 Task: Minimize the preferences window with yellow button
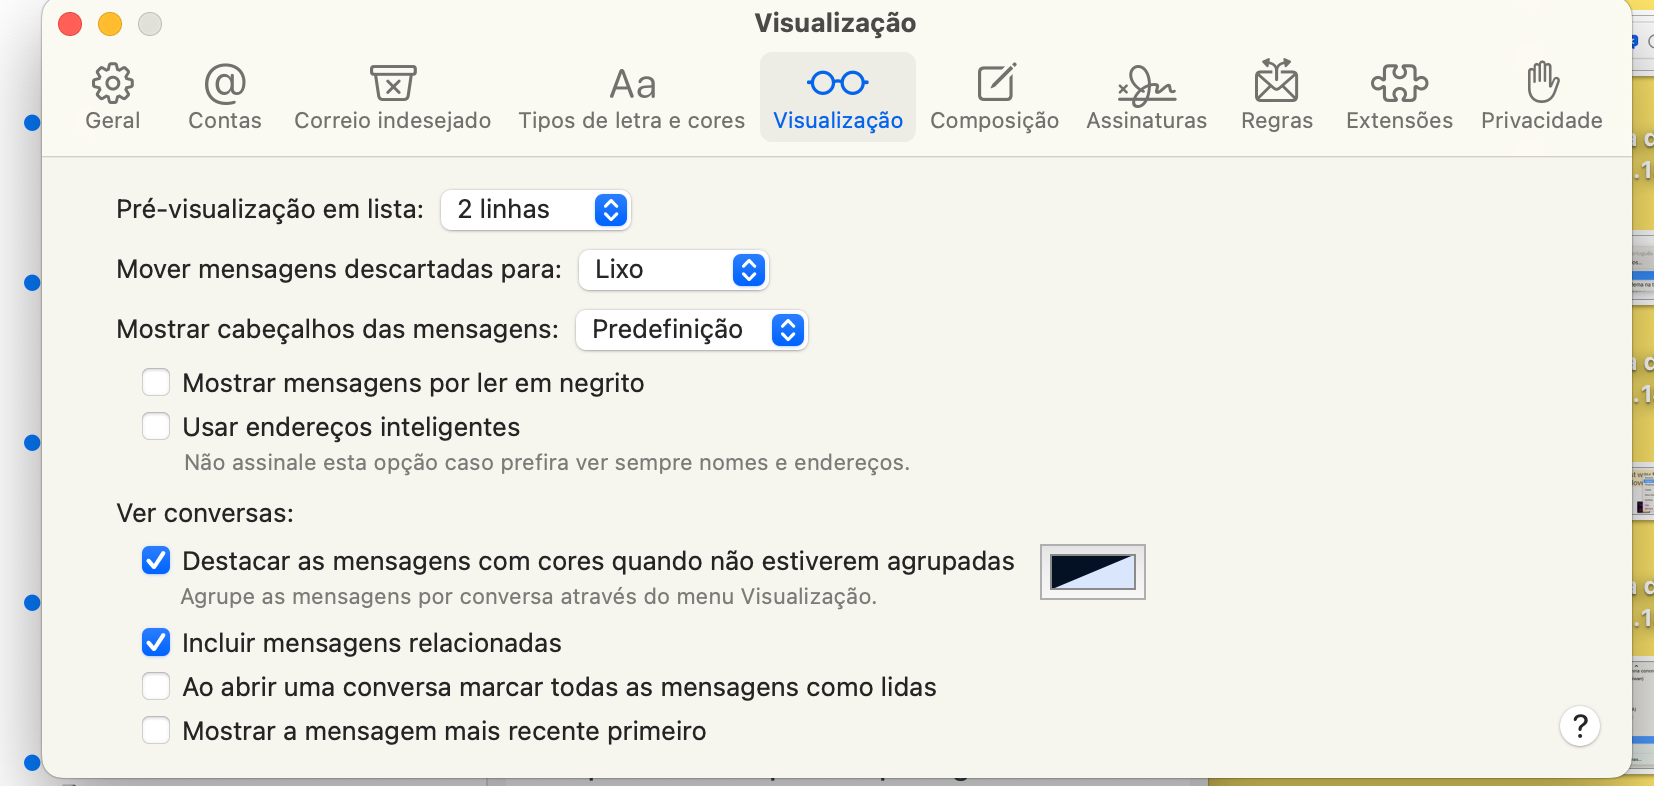110,24
